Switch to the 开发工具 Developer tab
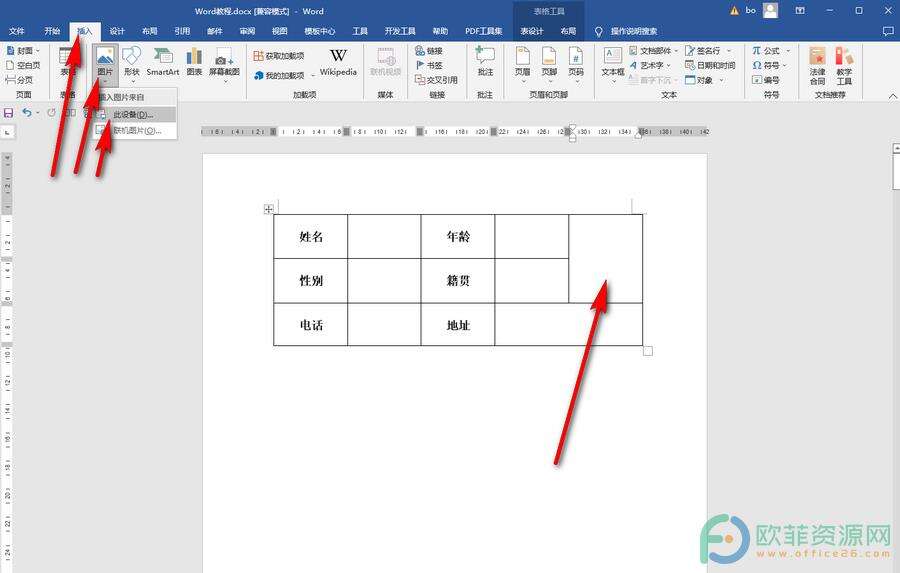 (x=400, y=31)
